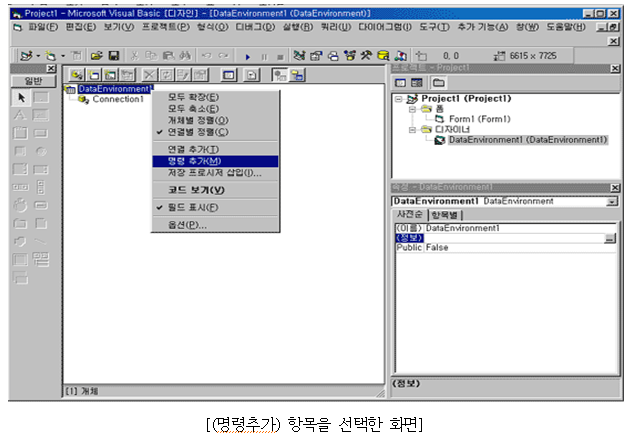
Task: Collapse the 디자이너 folder node
Action: point(412,130)
